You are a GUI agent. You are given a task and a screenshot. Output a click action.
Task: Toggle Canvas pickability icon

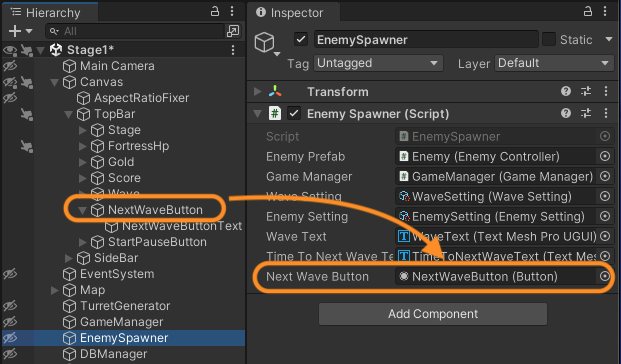tap(27, 82)
